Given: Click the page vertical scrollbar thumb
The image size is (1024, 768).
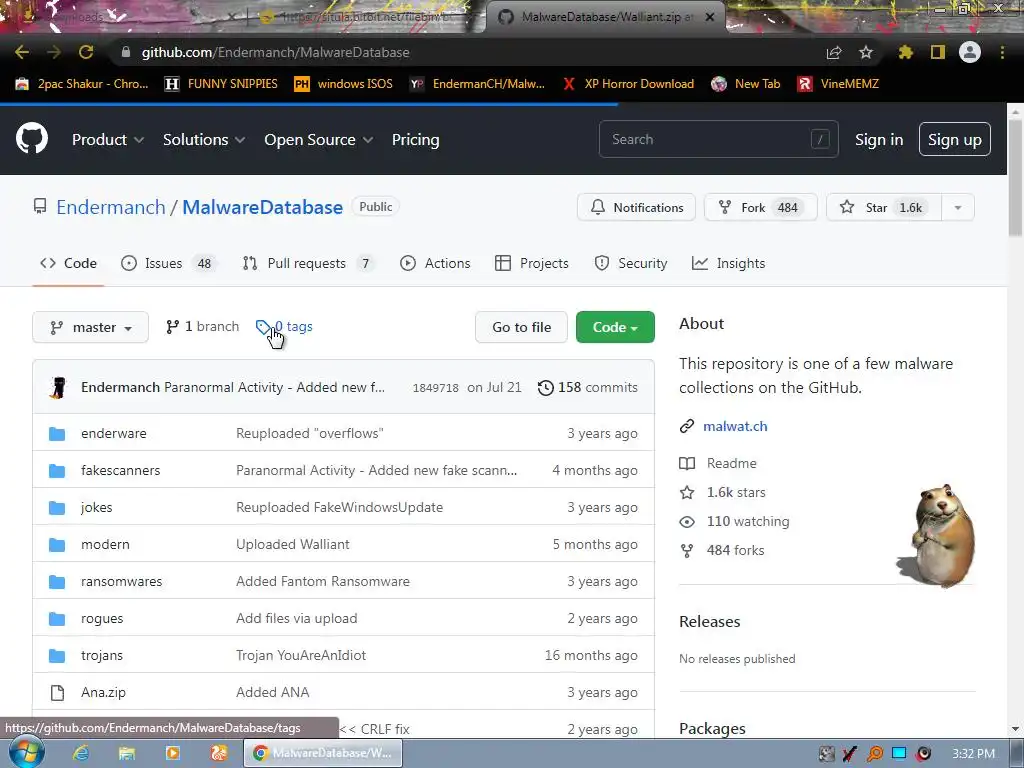Looking at the screenshot, I should click(1015, 178).
